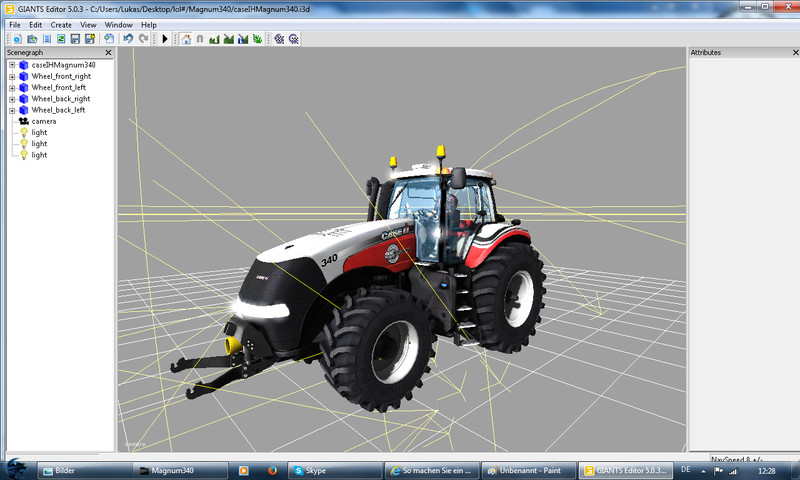Click GIANTS Editor 5.0.3 taskbar button
800x480 pixels.
coord(626,471)
